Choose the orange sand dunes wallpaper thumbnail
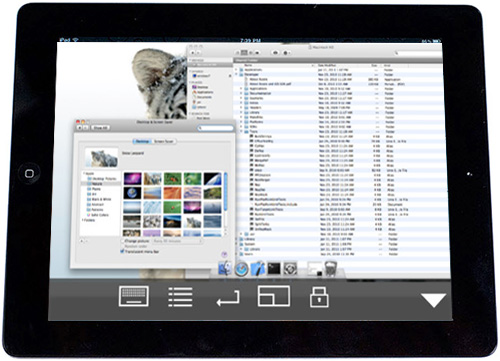This screenshot has width=500, height=361. tap(172, 193)
